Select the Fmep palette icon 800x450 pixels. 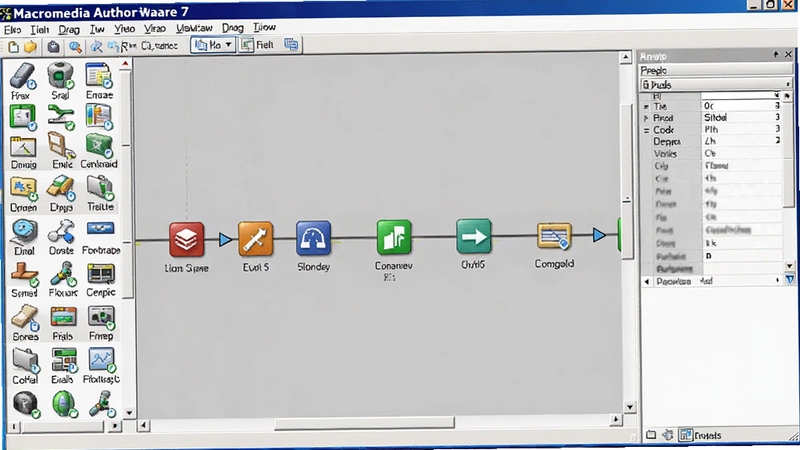point(101,317)
